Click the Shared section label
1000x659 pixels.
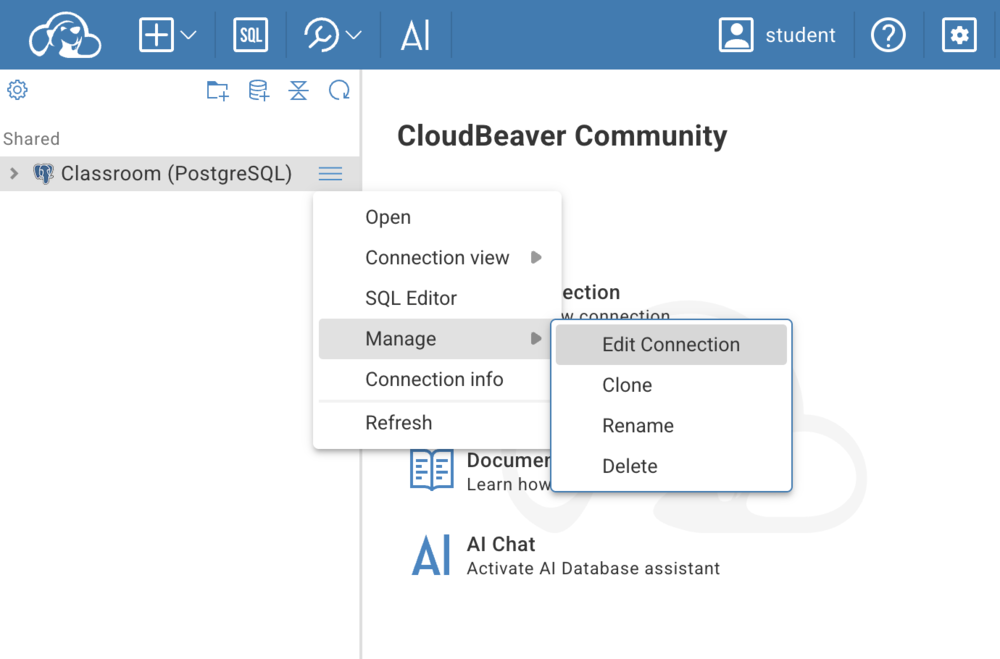pyautogui.click(x=31, y=139)
